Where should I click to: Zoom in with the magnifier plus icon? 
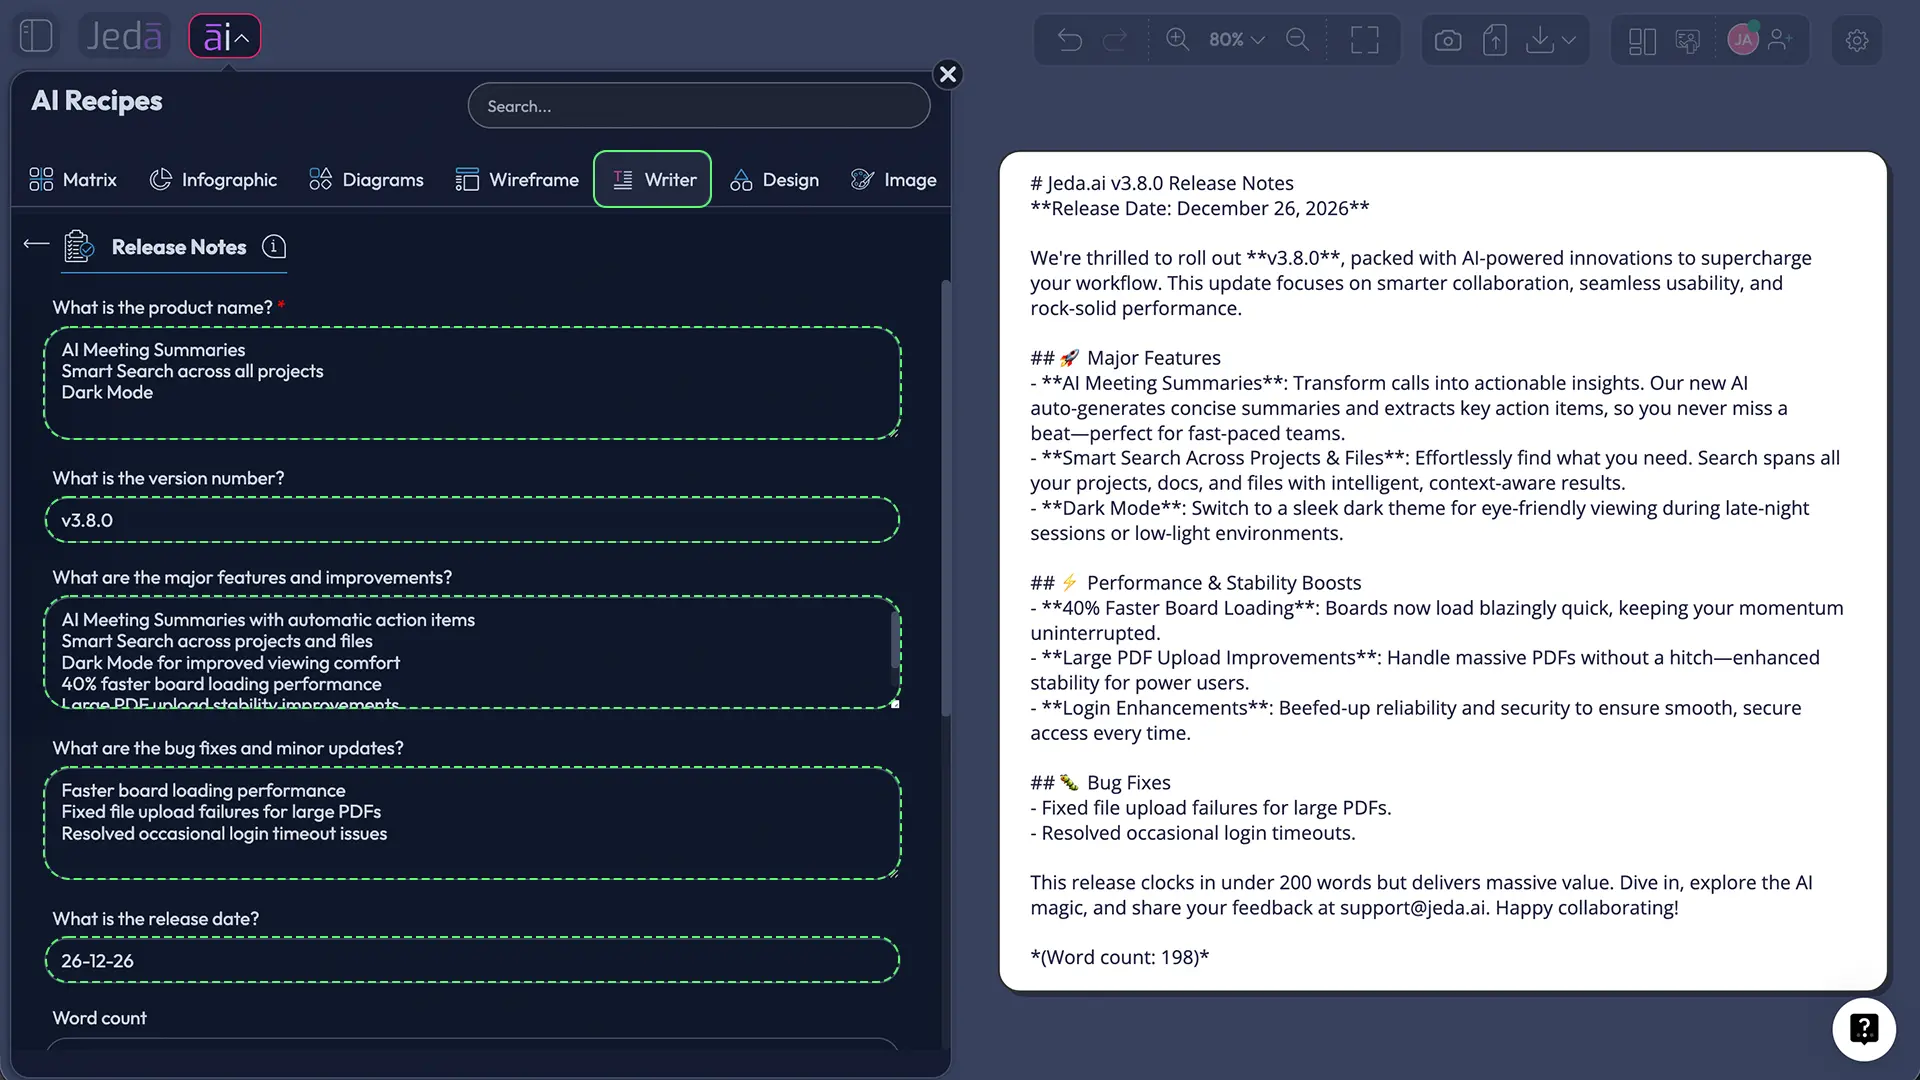tap(1178, 39)
